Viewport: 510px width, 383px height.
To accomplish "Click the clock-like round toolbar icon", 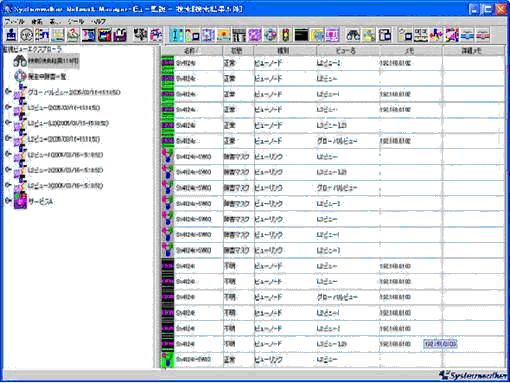I will pos(27,35).
